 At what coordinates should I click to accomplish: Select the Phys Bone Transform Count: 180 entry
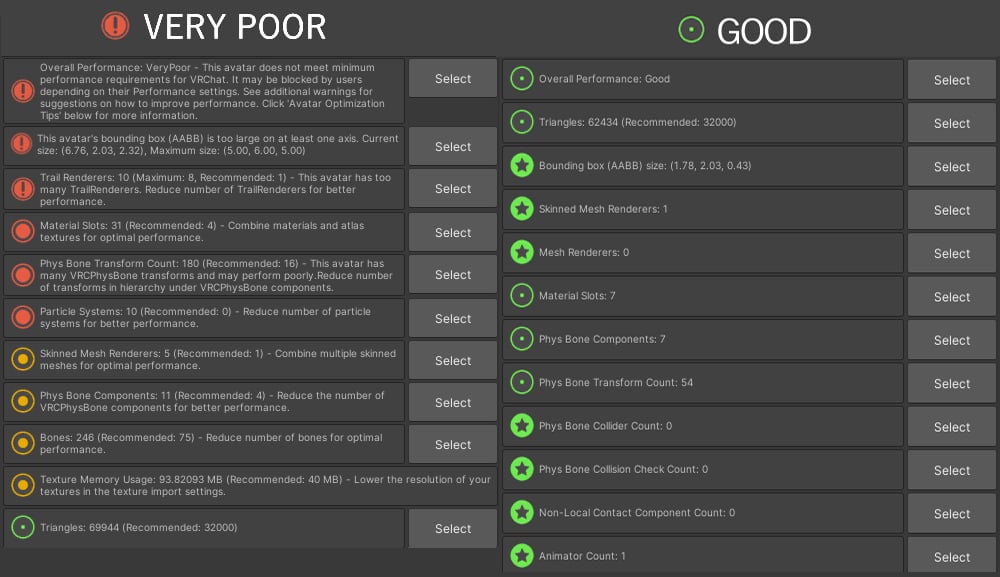(x=453, y=274)
